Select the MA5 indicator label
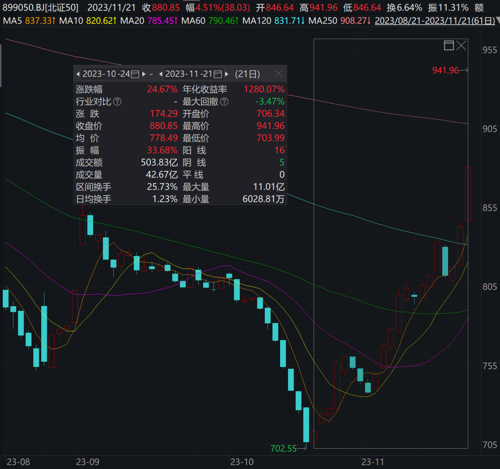 coord(12,21)
